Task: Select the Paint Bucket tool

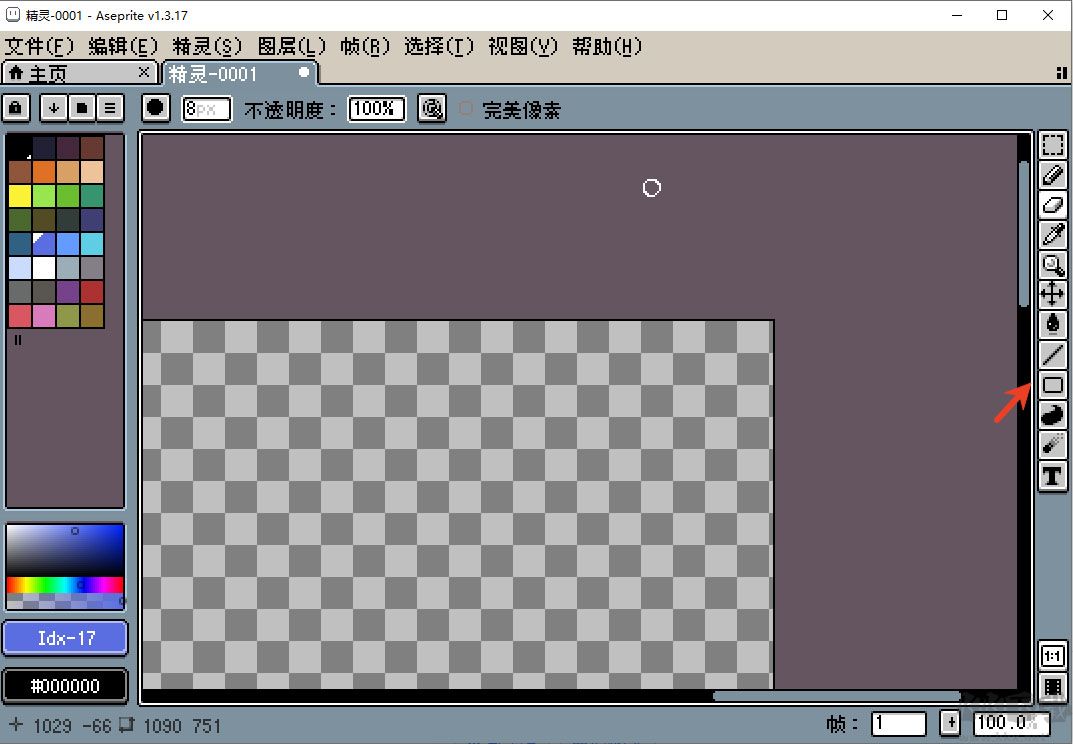Action: tap(1051, 324)
